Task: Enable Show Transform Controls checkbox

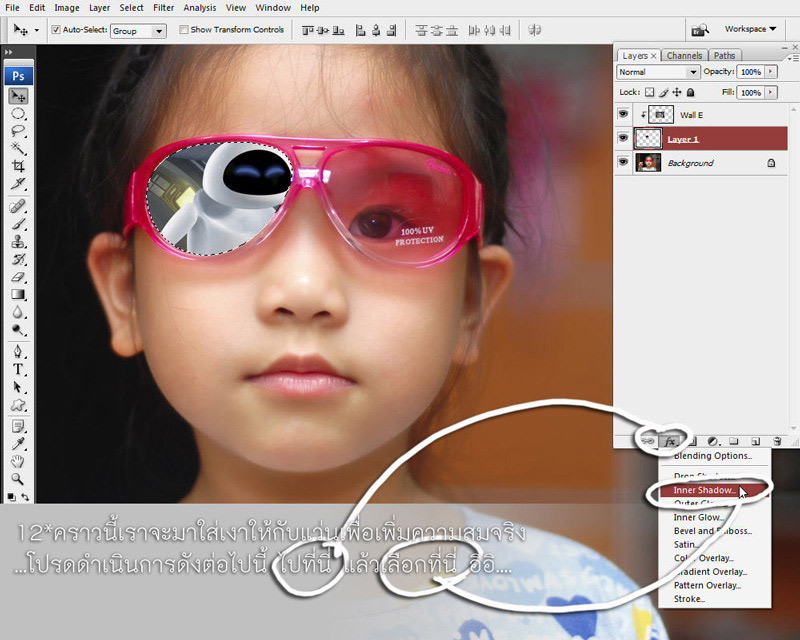Action: [x=184, y=30]
